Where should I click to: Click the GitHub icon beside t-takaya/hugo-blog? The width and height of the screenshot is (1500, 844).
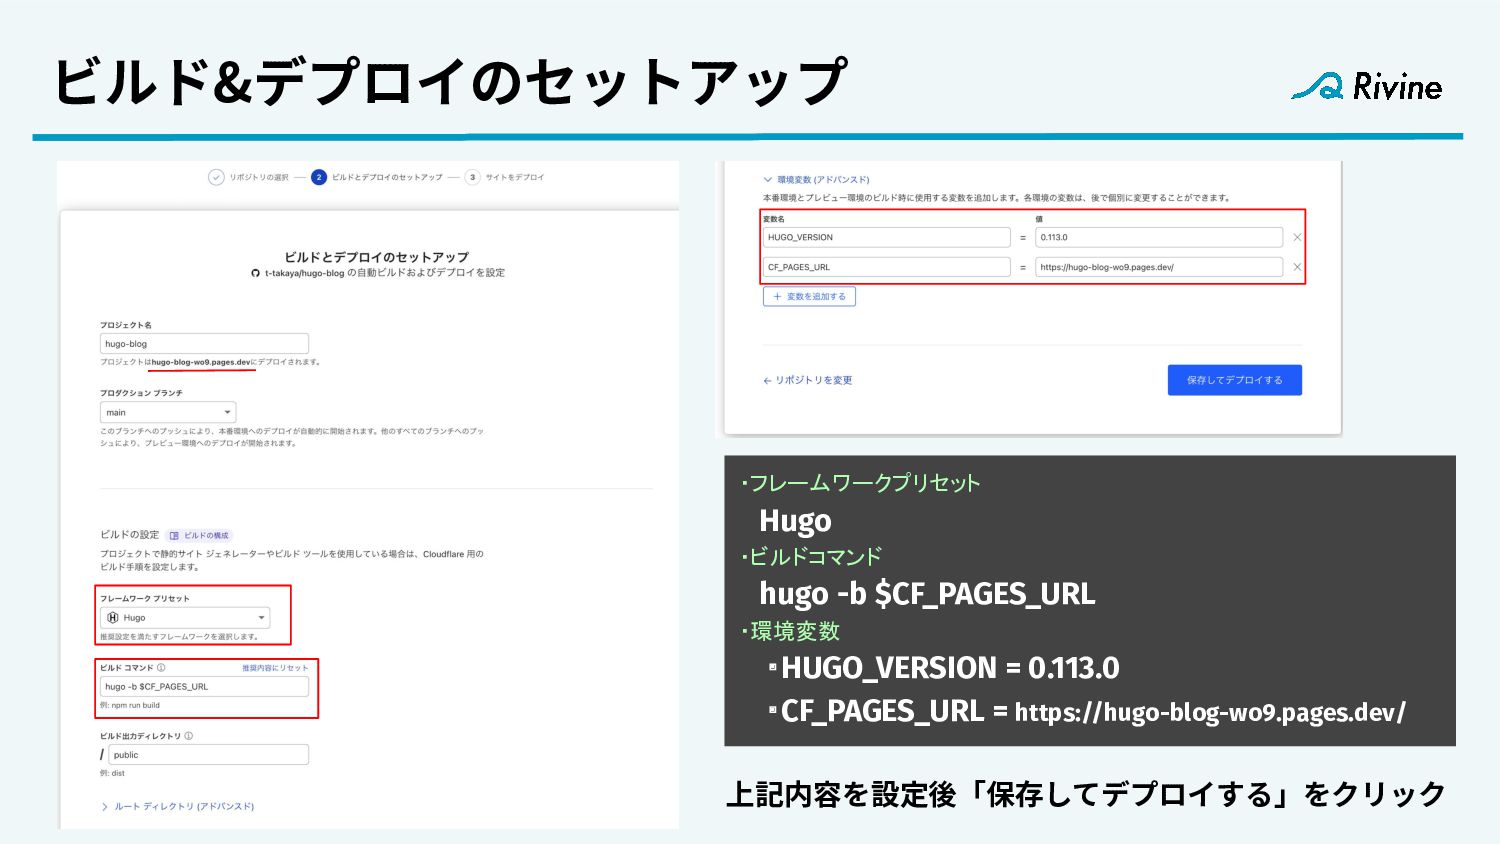256,273
